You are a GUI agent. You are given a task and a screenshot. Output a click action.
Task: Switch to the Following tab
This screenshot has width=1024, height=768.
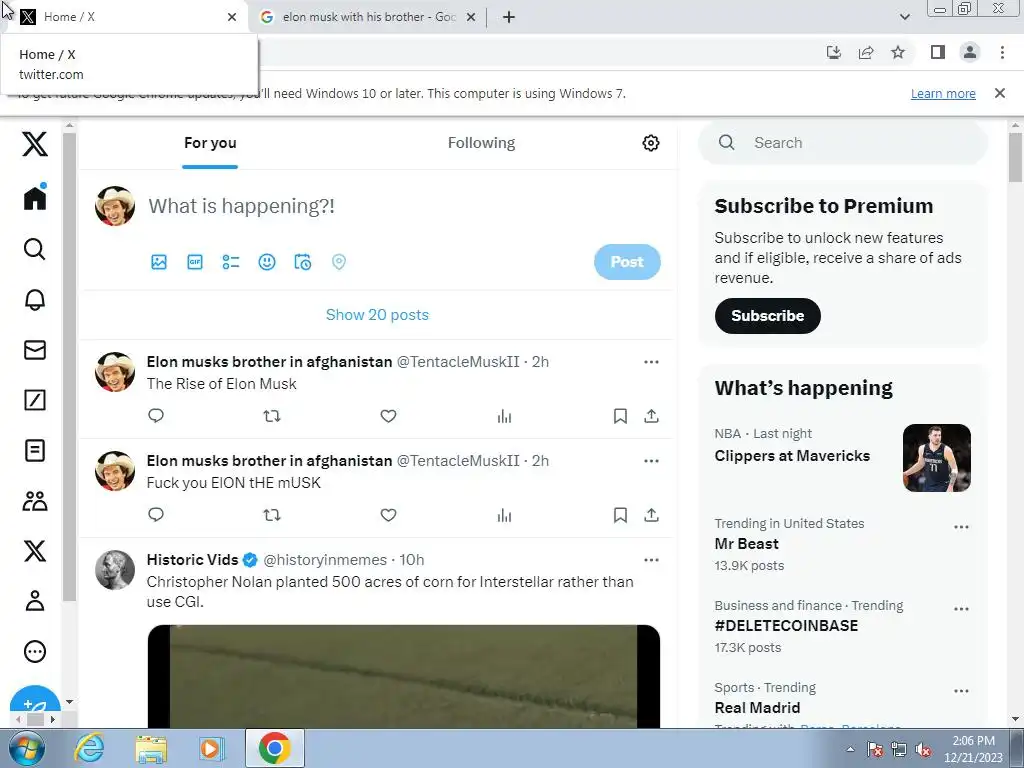pos(481,143)
